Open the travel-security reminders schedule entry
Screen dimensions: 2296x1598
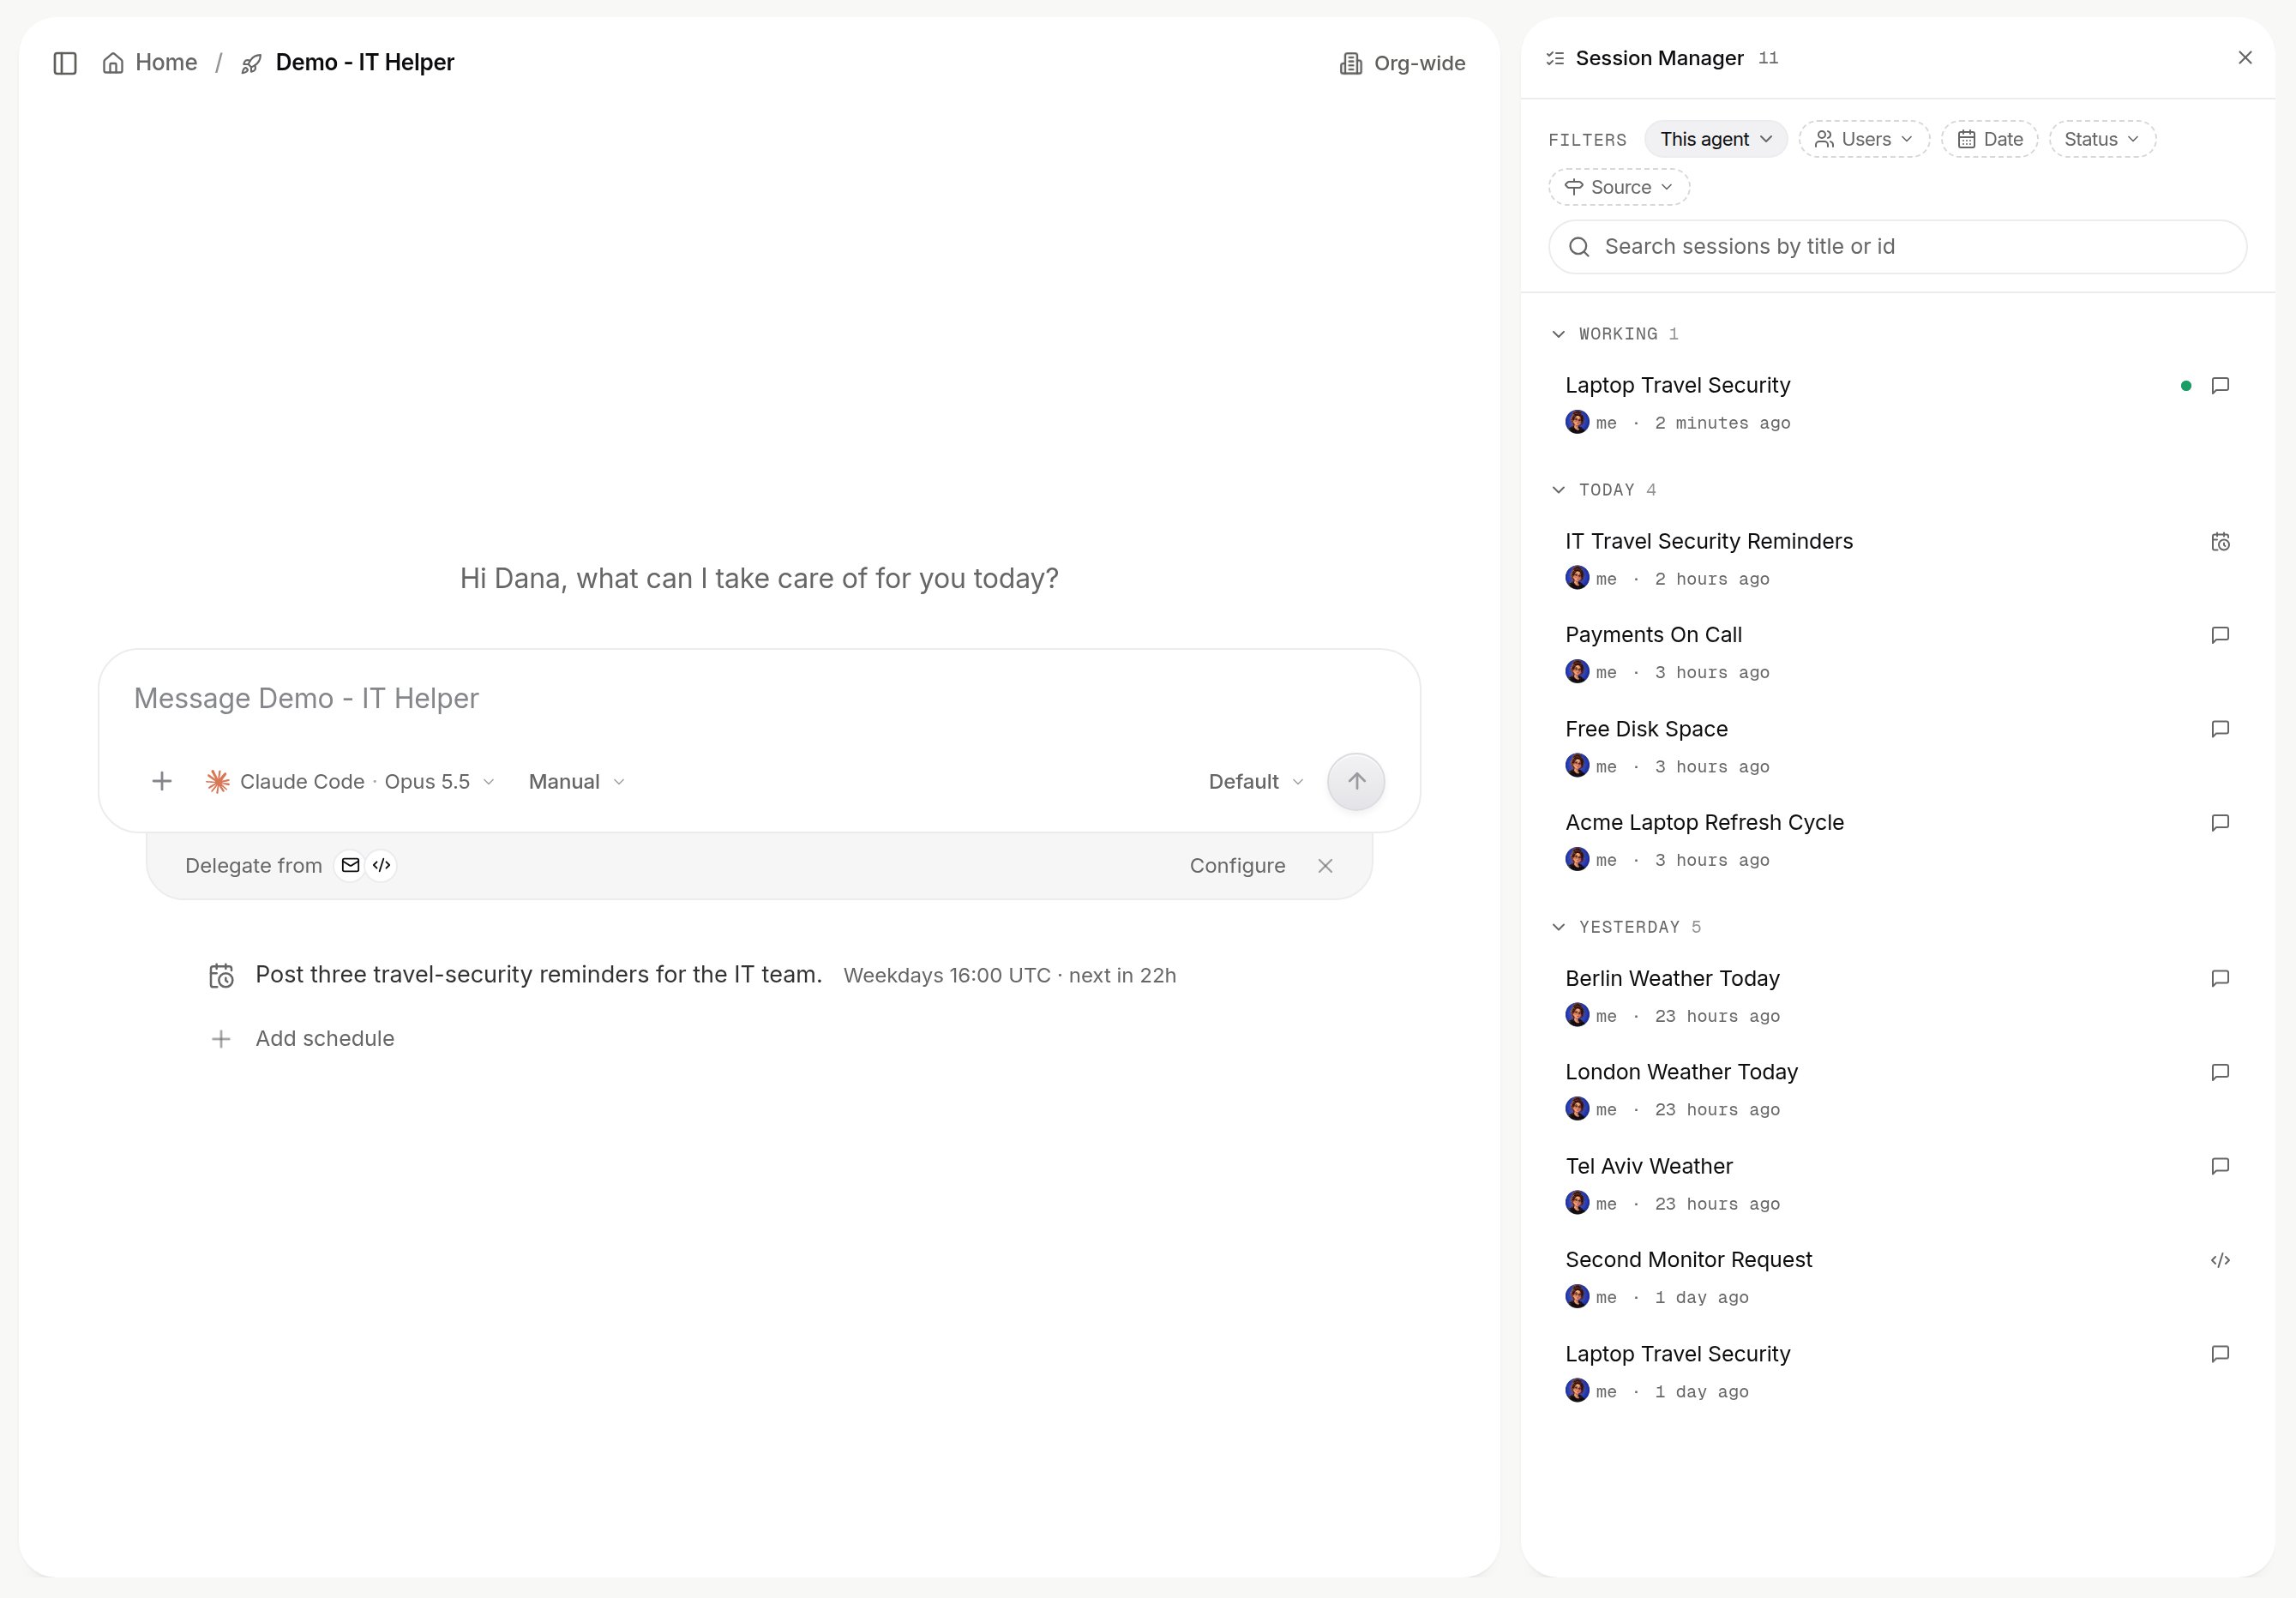coord(692,975)
